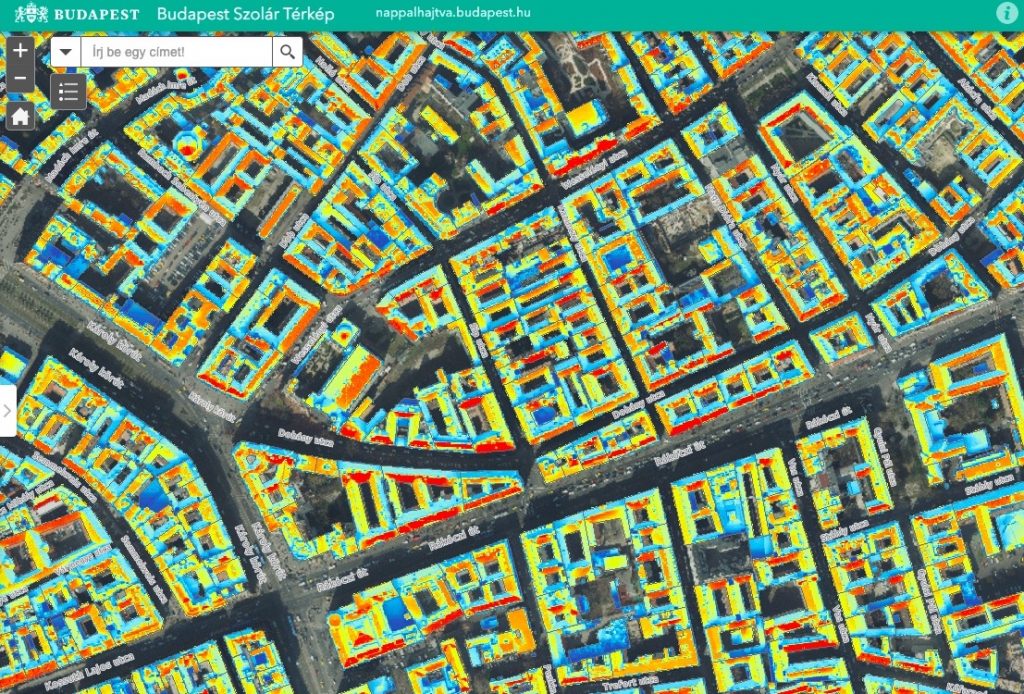Open the layer list panel

tap(68, 91)
